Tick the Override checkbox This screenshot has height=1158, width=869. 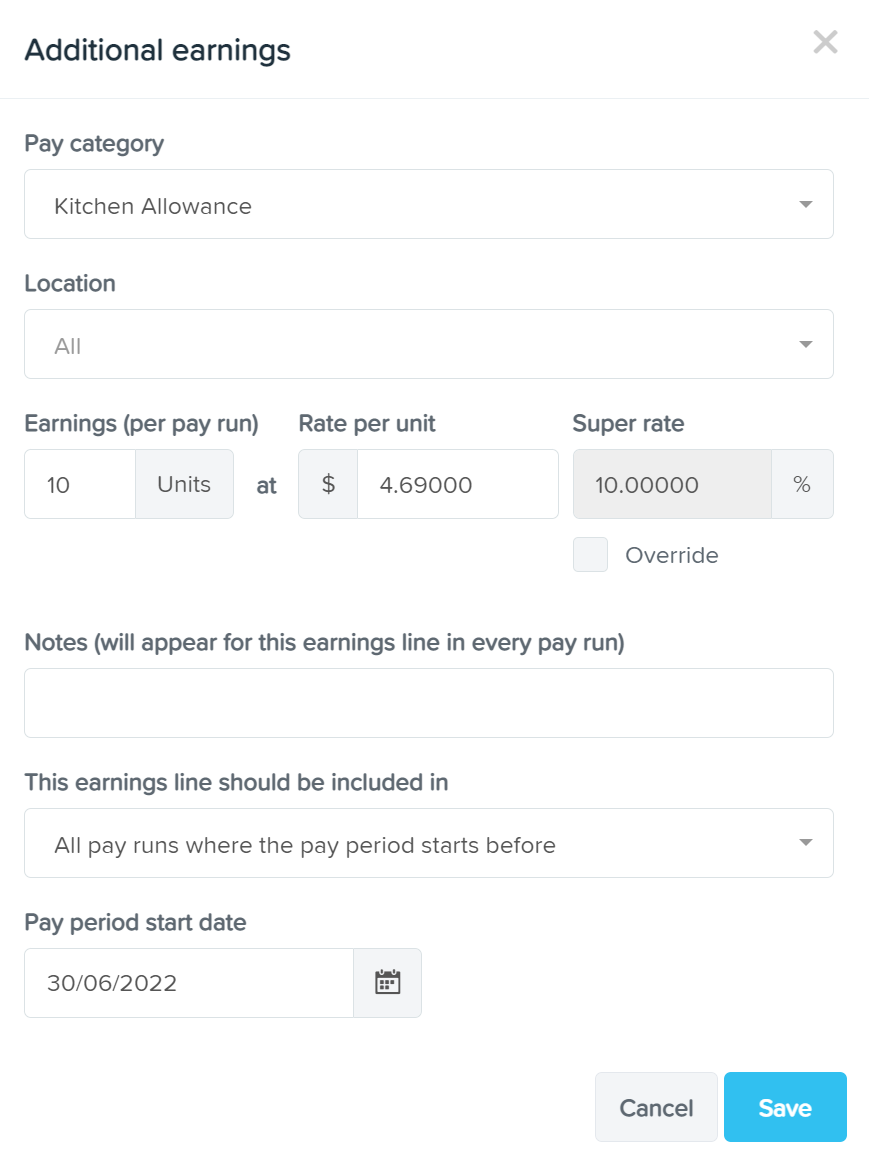[x=591, y=555]
